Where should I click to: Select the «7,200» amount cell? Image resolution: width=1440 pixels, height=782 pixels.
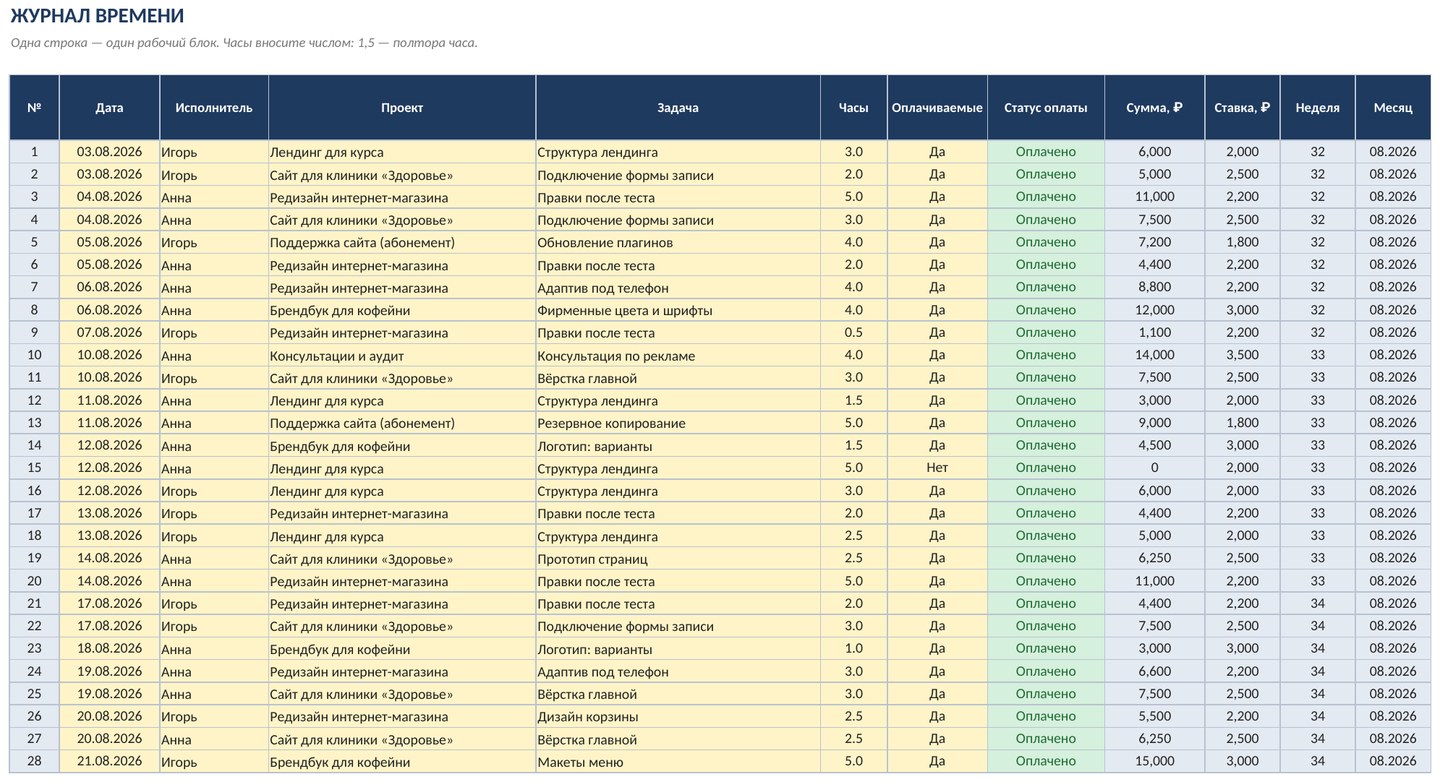tap(1154, 242)
